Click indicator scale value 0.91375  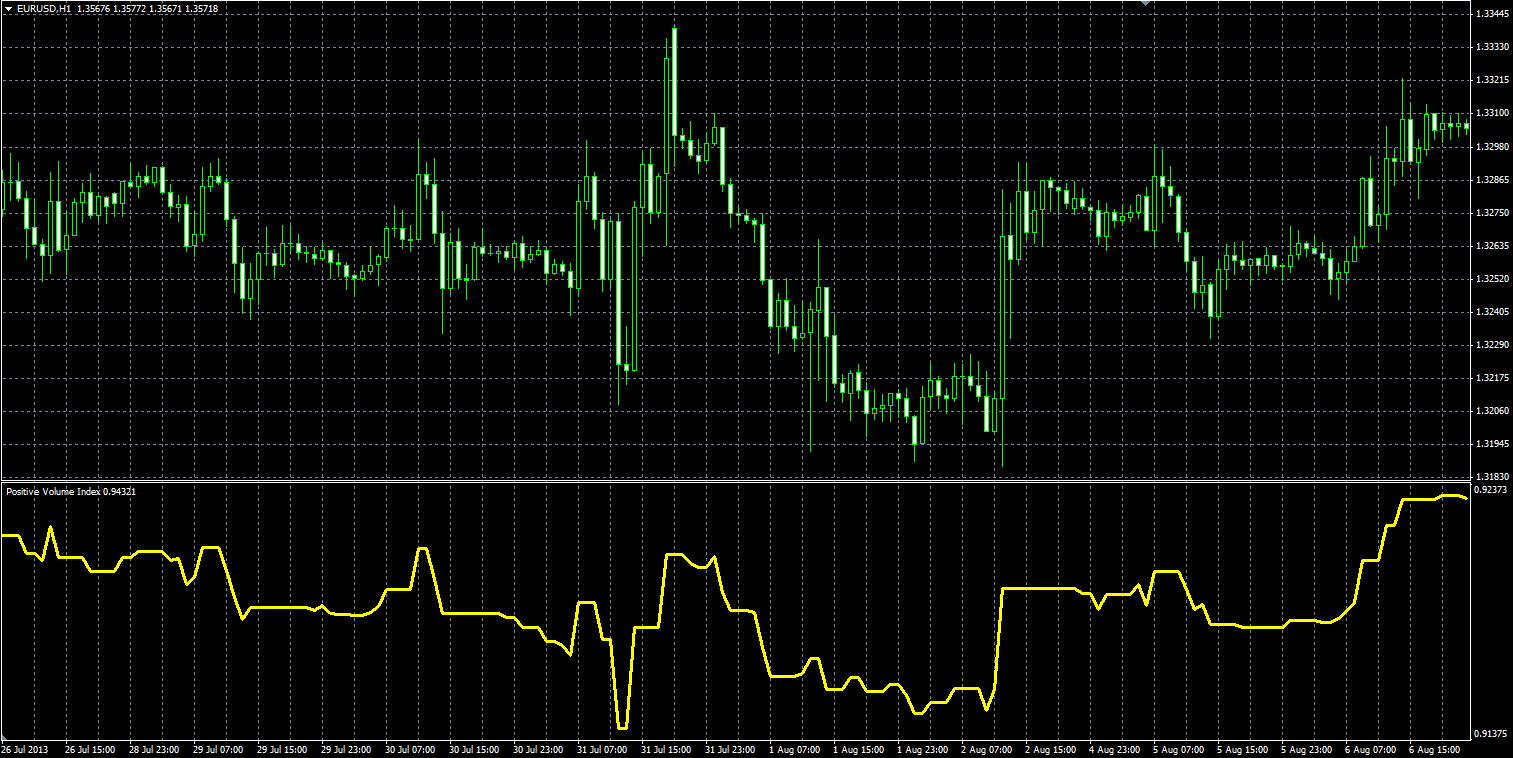[1492, 734]
